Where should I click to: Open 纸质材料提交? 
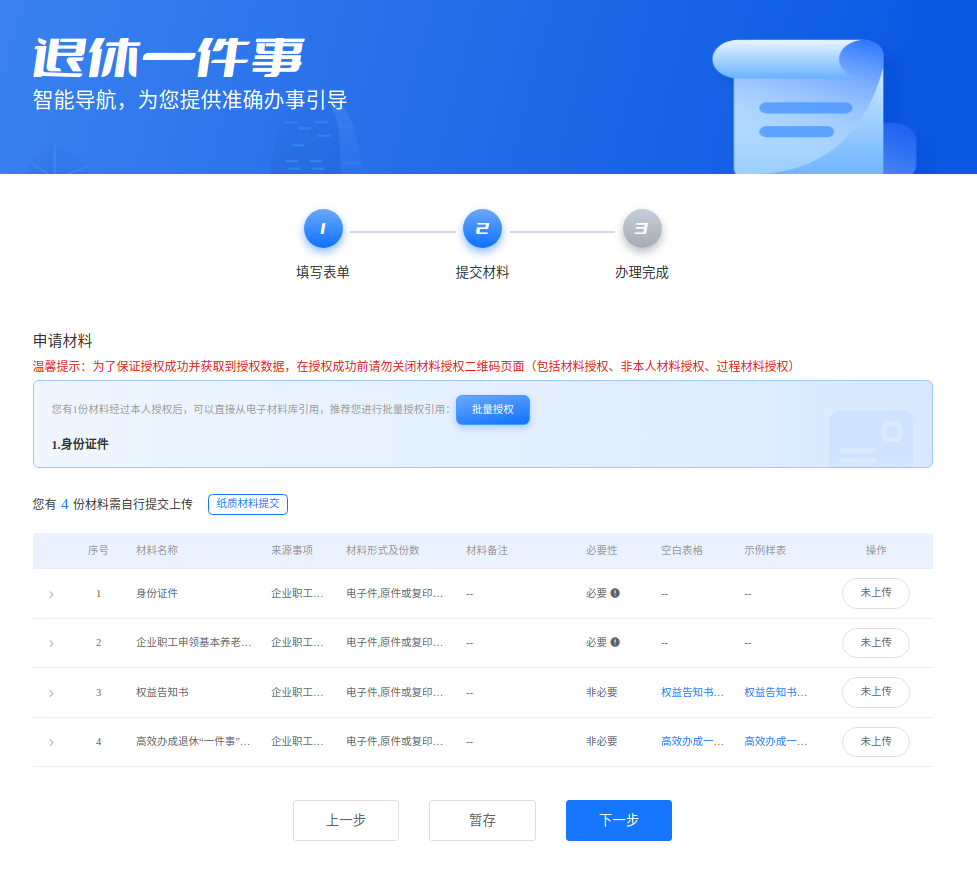pos(247,504)
